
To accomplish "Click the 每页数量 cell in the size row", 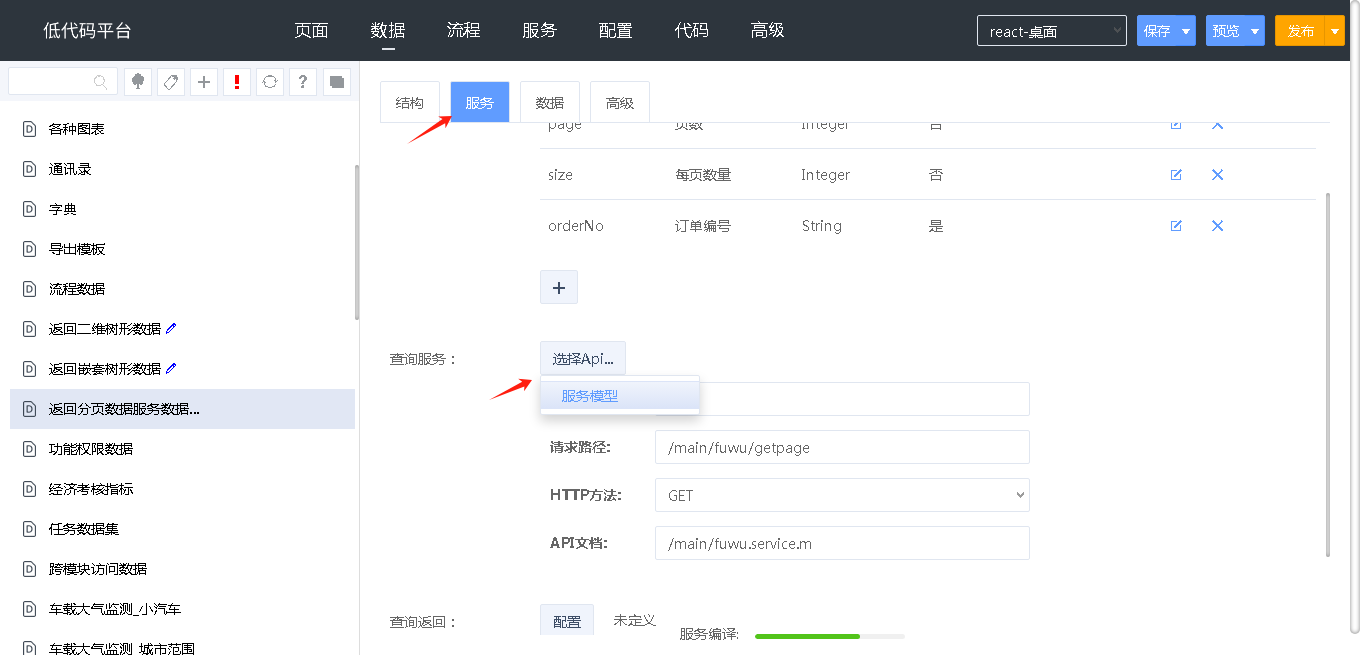I will (x=703, y=175).
